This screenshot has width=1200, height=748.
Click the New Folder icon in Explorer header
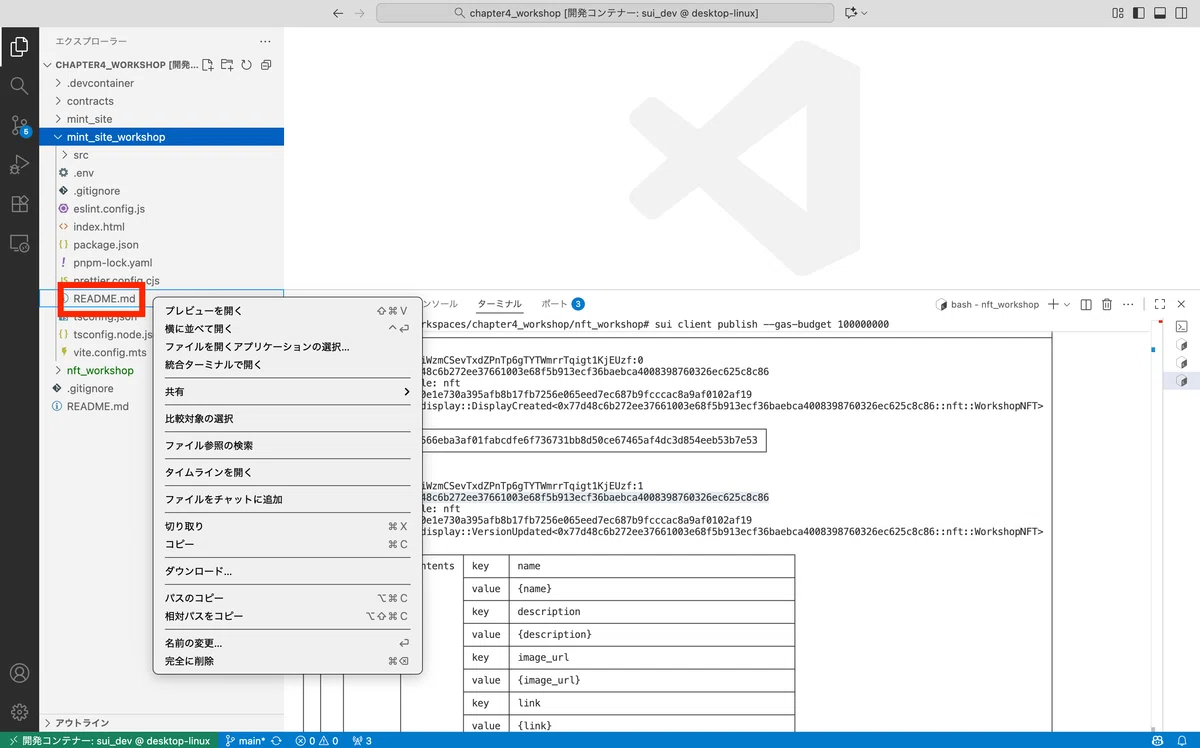(x=227, y=65)
